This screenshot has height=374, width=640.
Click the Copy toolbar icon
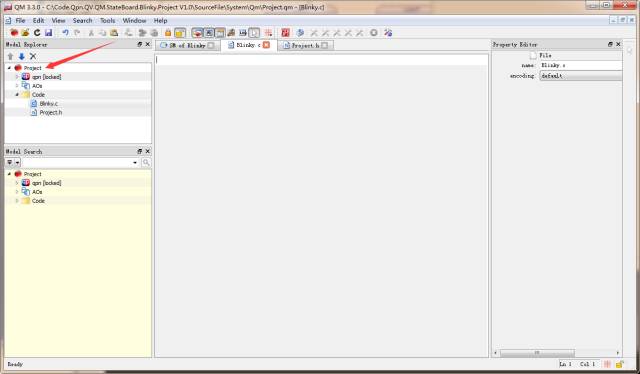click(102, 33)
